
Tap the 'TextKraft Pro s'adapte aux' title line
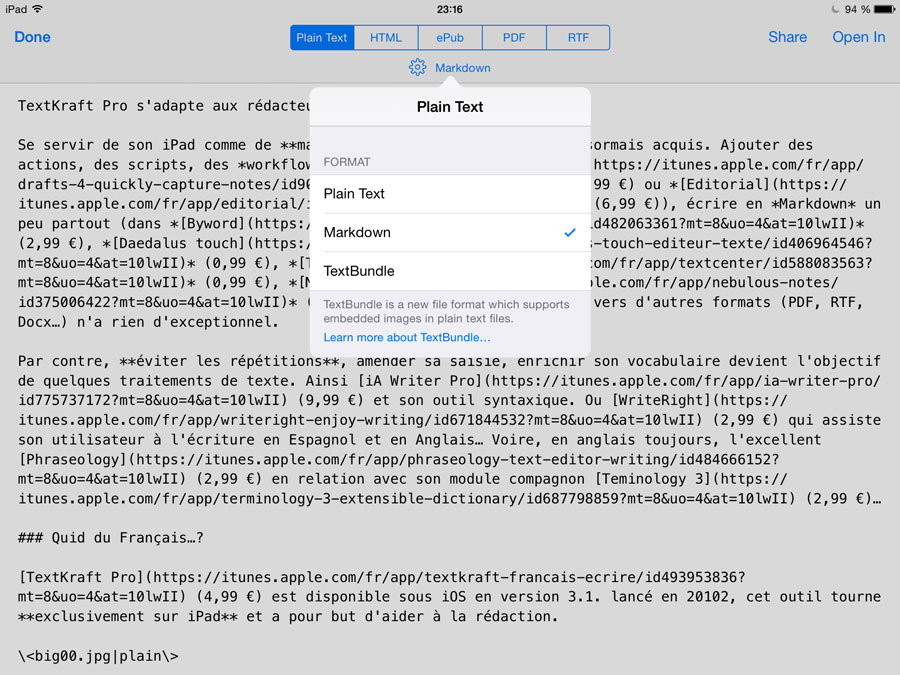click(164, 106)
